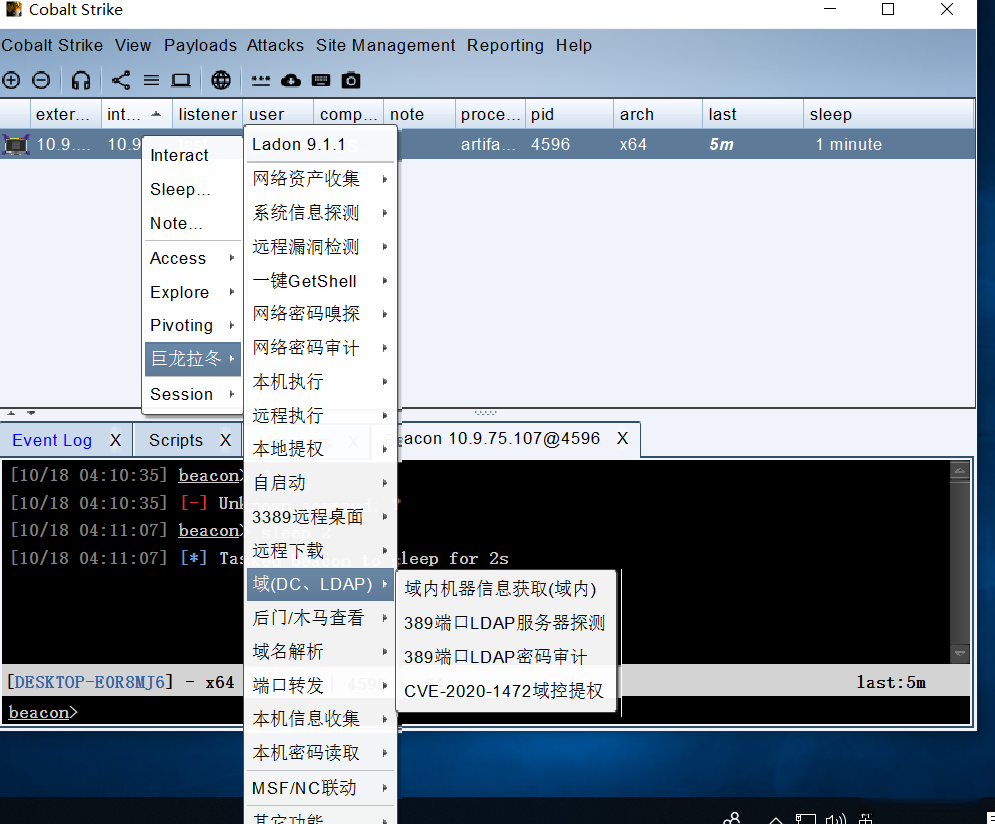Click the globe web icon in toolbar
The width and height of the screenshot is (995, 824).
pyautogui.click(x=221, y=80)
